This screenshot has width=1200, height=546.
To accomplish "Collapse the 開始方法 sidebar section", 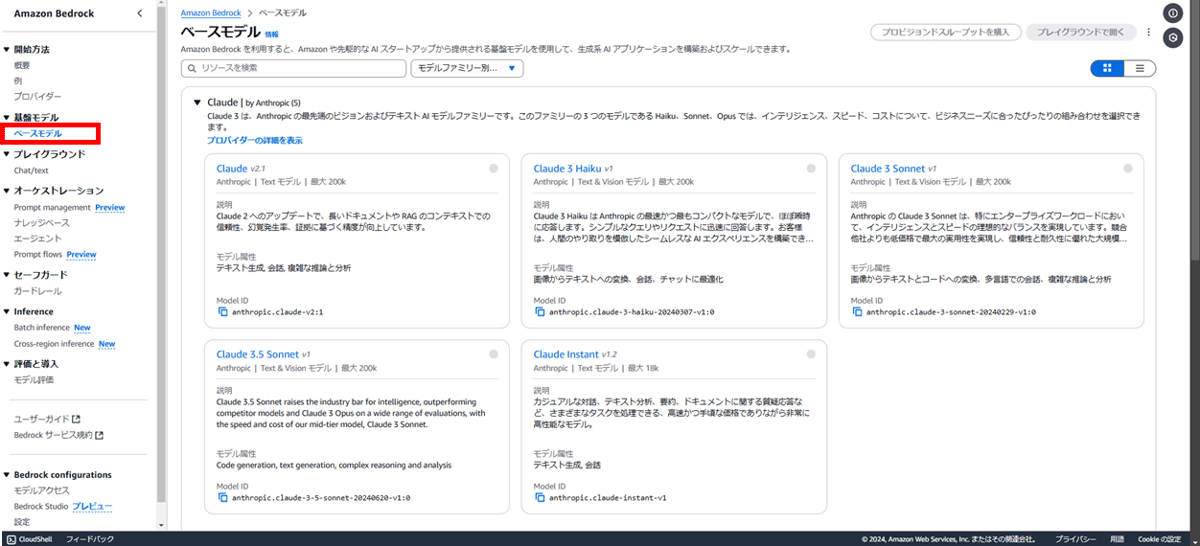I will pyautogui.click(x=6, y=49).
